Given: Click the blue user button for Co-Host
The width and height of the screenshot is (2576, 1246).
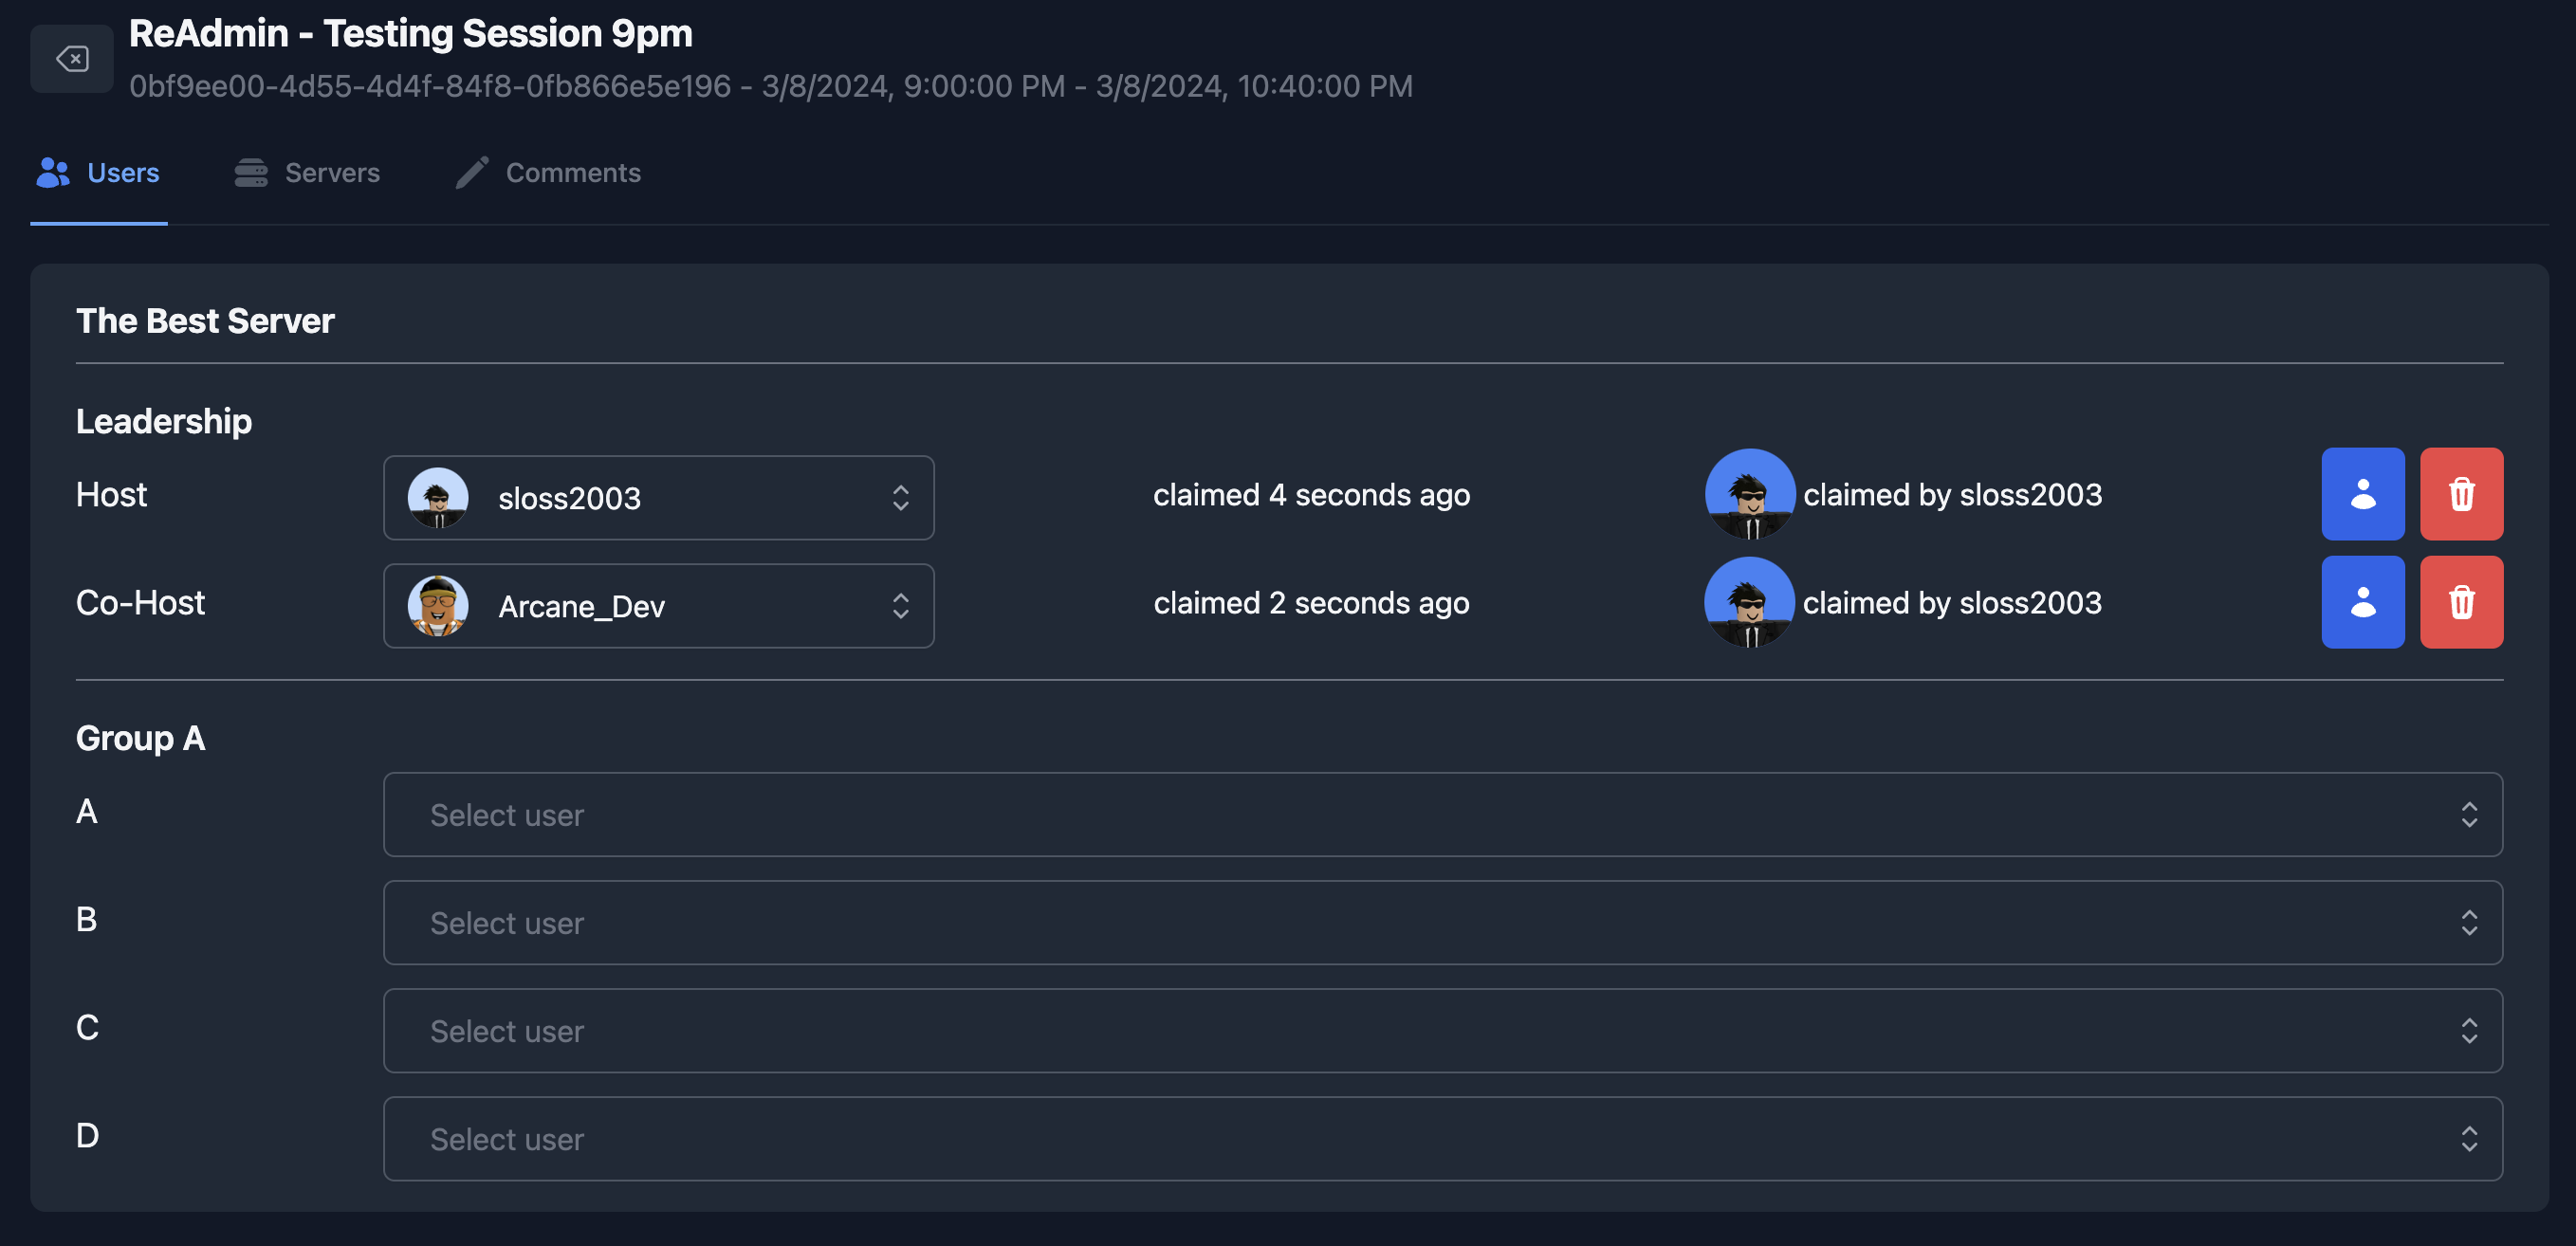Looking at the screenshot, I should [x=2362, y=602].
